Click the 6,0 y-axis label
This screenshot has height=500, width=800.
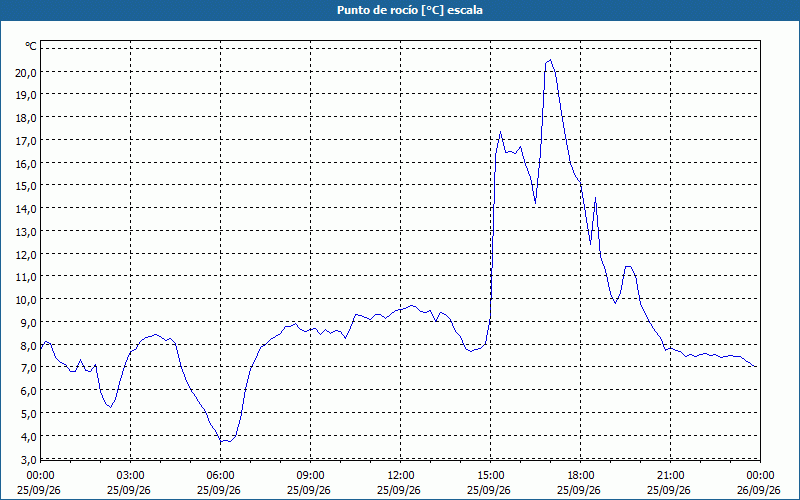28,390
